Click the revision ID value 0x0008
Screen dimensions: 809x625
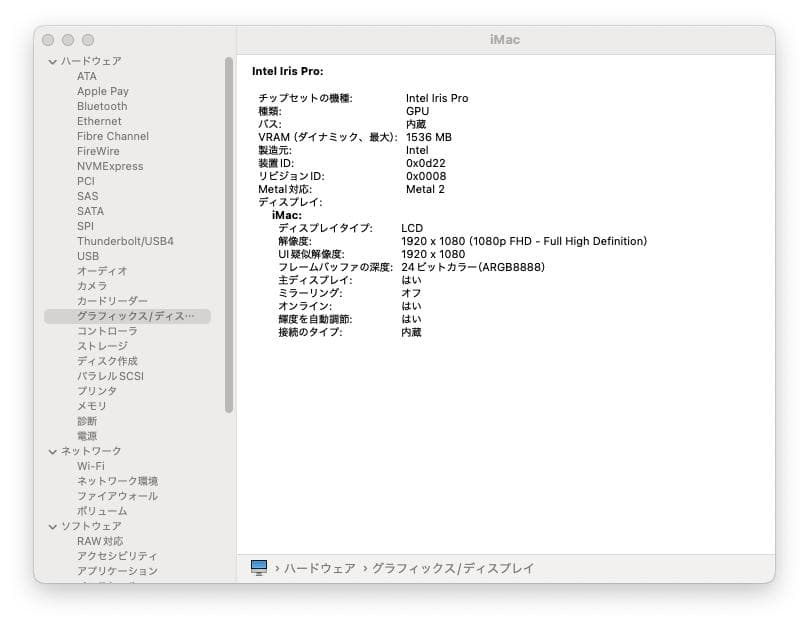pos(426,176)
